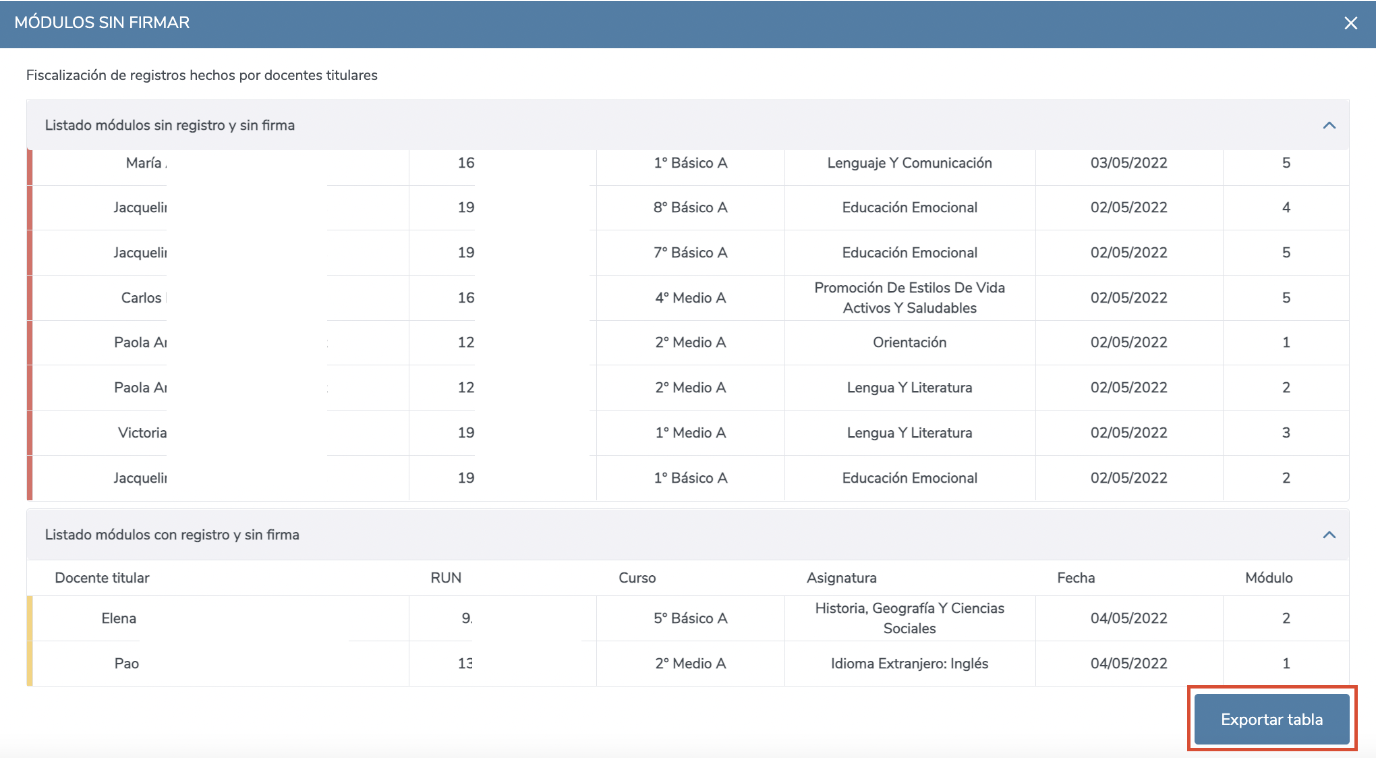The height and width of the screenshot is (762, 1378).
Task: Click the RUN value '13' in the Pao row
Action: pos(466,663)
